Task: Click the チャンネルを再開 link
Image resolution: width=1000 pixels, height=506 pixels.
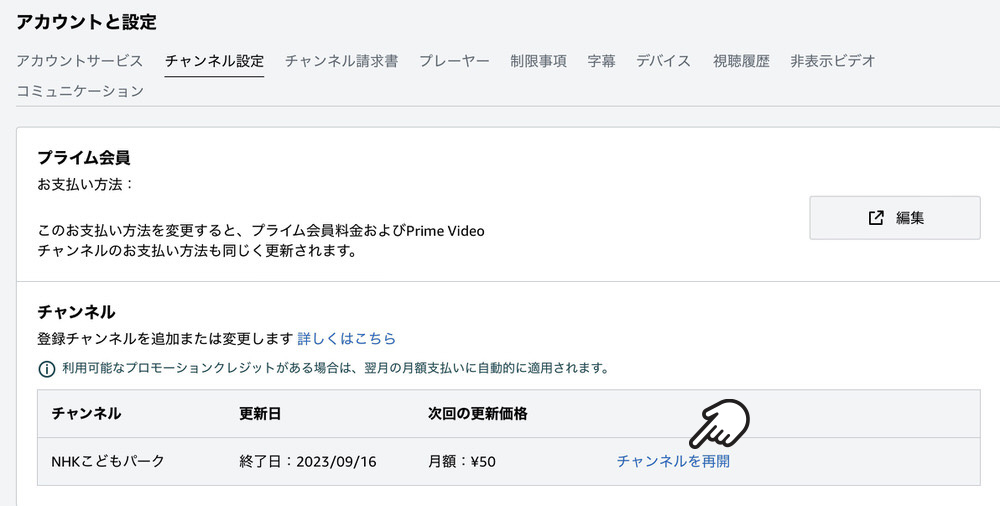Action: click(x=673, y=461)
